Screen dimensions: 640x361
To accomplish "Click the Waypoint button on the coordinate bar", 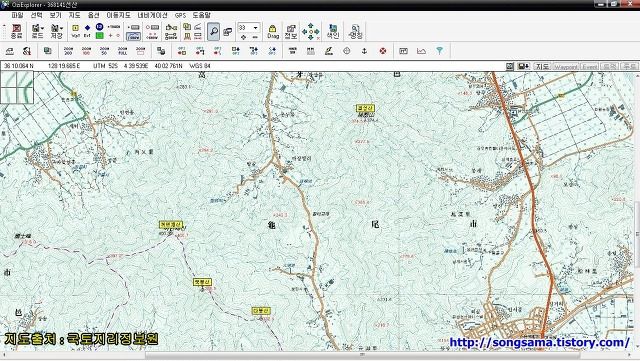I will 566,66.
